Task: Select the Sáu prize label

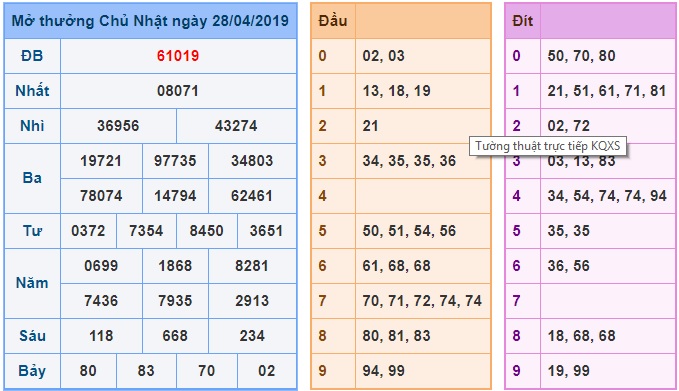Action: [32, 336]
